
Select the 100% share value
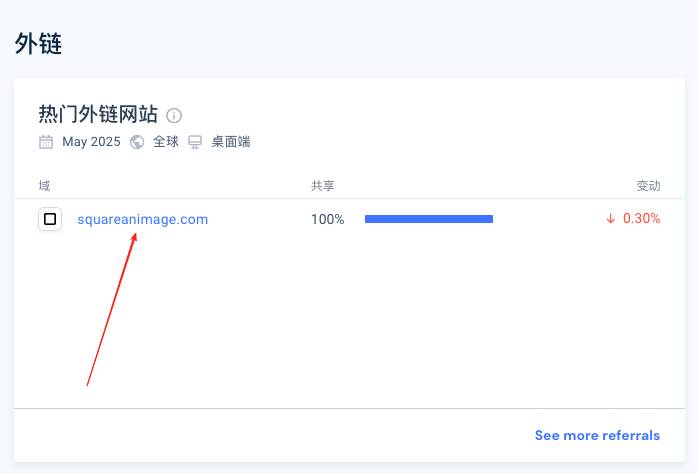(328, 219)
